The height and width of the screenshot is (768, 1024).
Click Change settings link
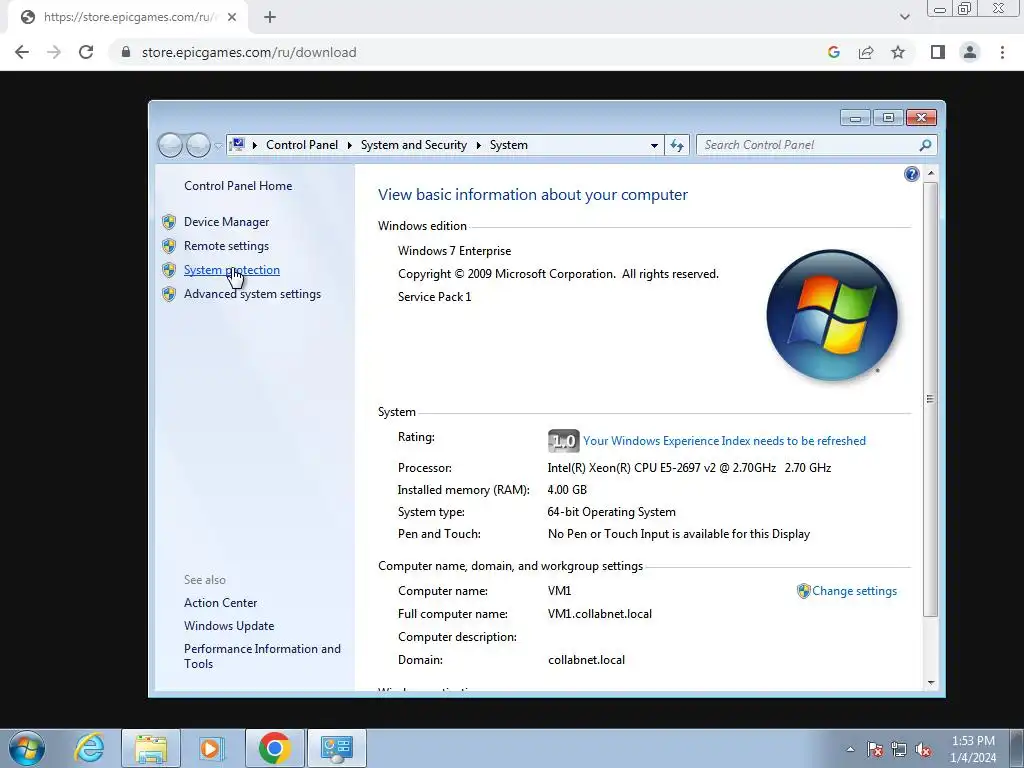854,591
